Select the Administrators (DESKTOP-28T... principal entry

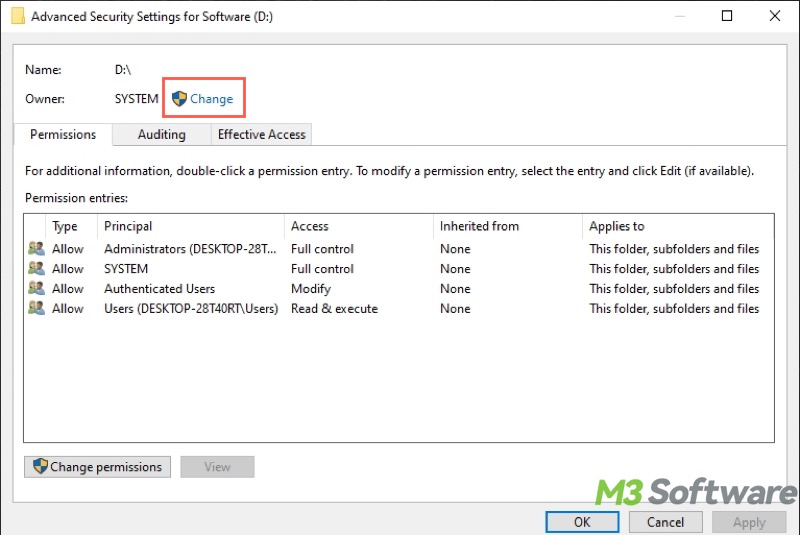coord(190,249)
